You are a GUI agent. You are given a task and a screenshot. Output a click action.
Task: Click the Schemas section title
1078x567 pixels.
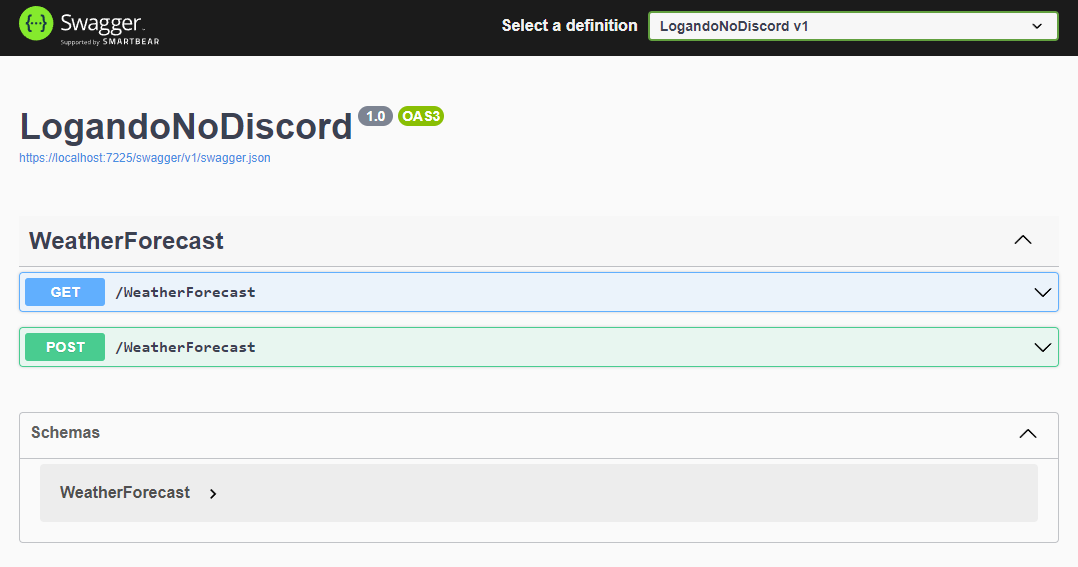[x=65, y=432]
